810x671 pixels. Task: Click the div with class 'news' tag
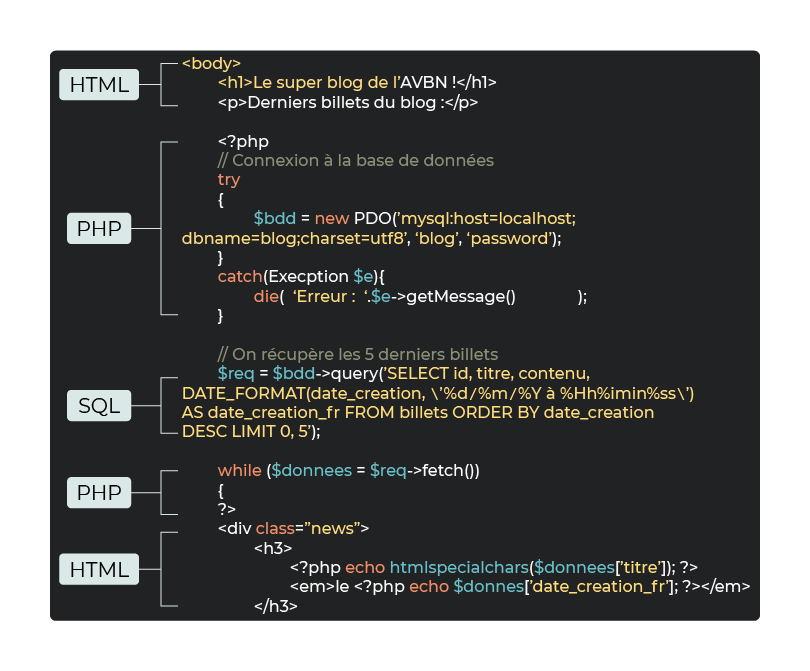click(280, 528)
